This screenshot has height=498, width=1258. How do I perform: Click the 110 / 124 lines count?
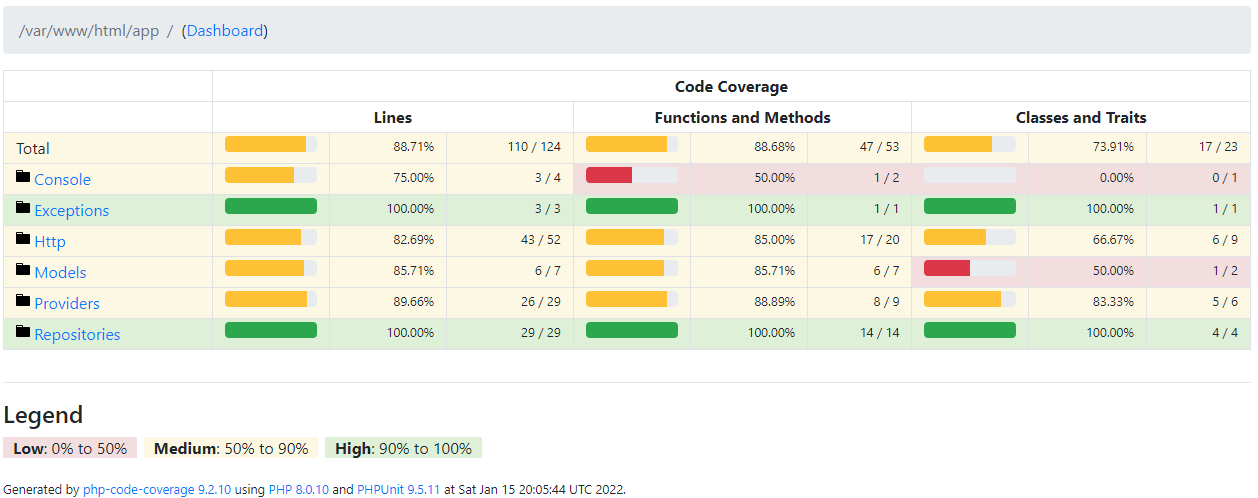tap(534, 147)
